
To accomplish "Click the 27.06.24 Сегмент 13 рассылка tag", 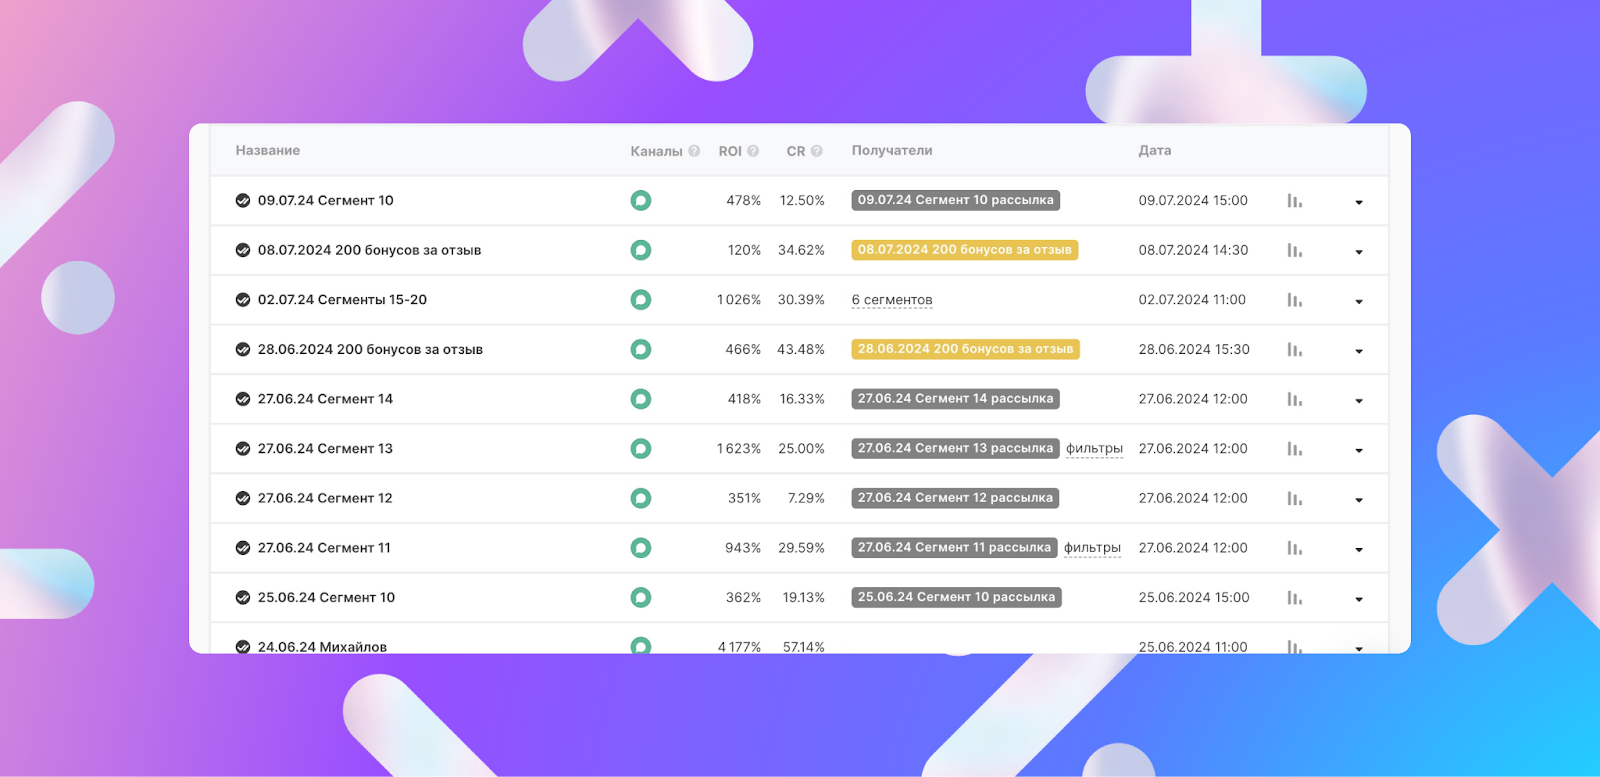I will coord(955,448).
